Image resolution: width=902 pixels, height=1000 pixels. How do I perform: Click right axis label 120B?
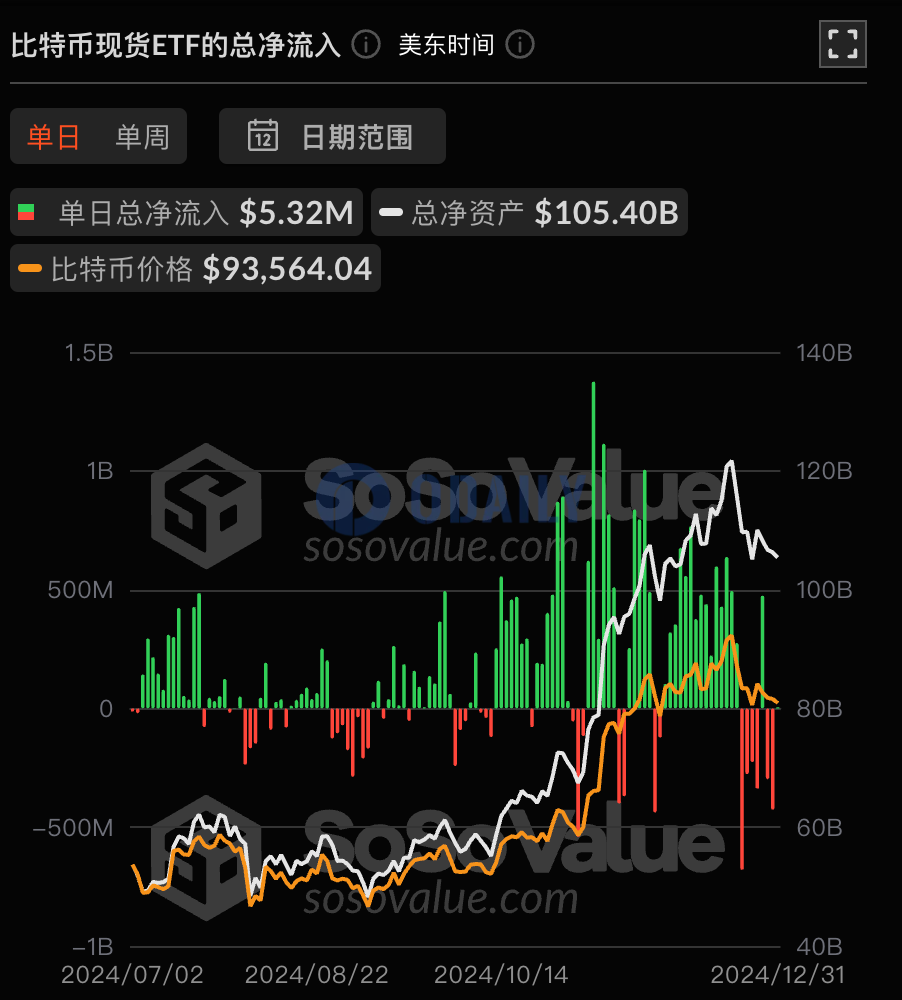pos(824,471)
